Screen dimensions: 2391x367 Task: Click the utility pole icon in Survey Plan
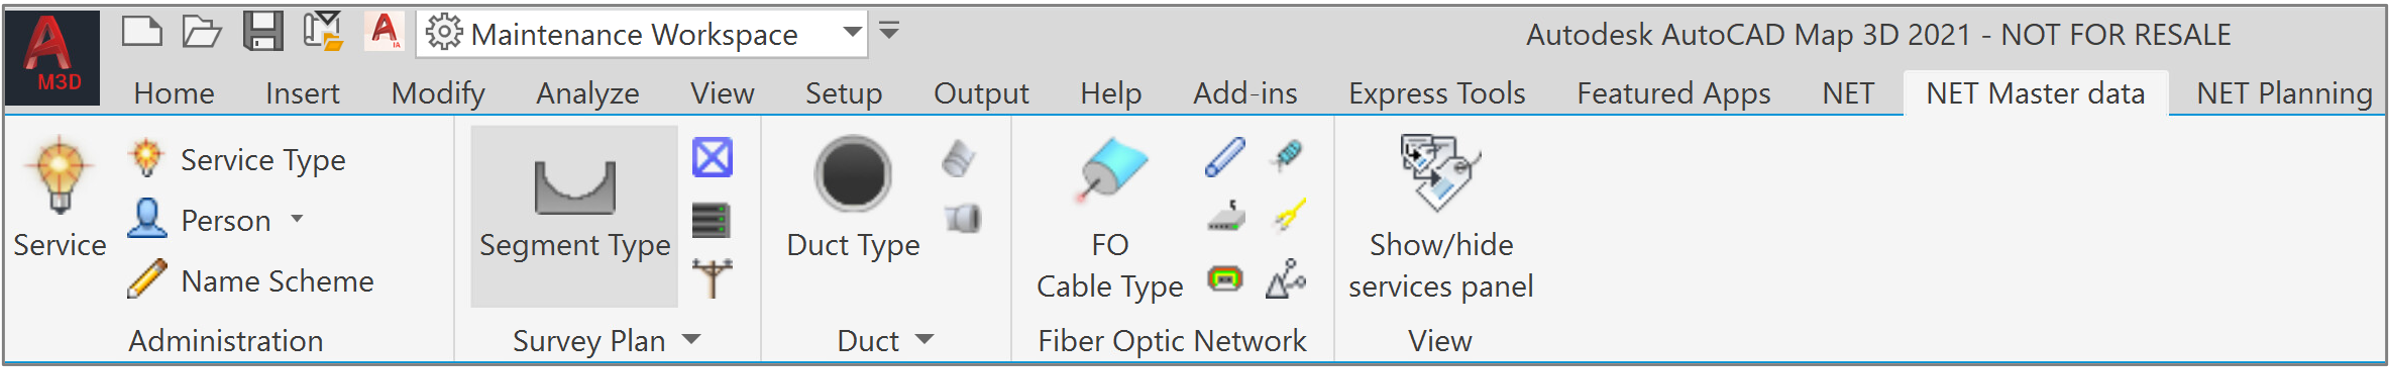point(712,278)
